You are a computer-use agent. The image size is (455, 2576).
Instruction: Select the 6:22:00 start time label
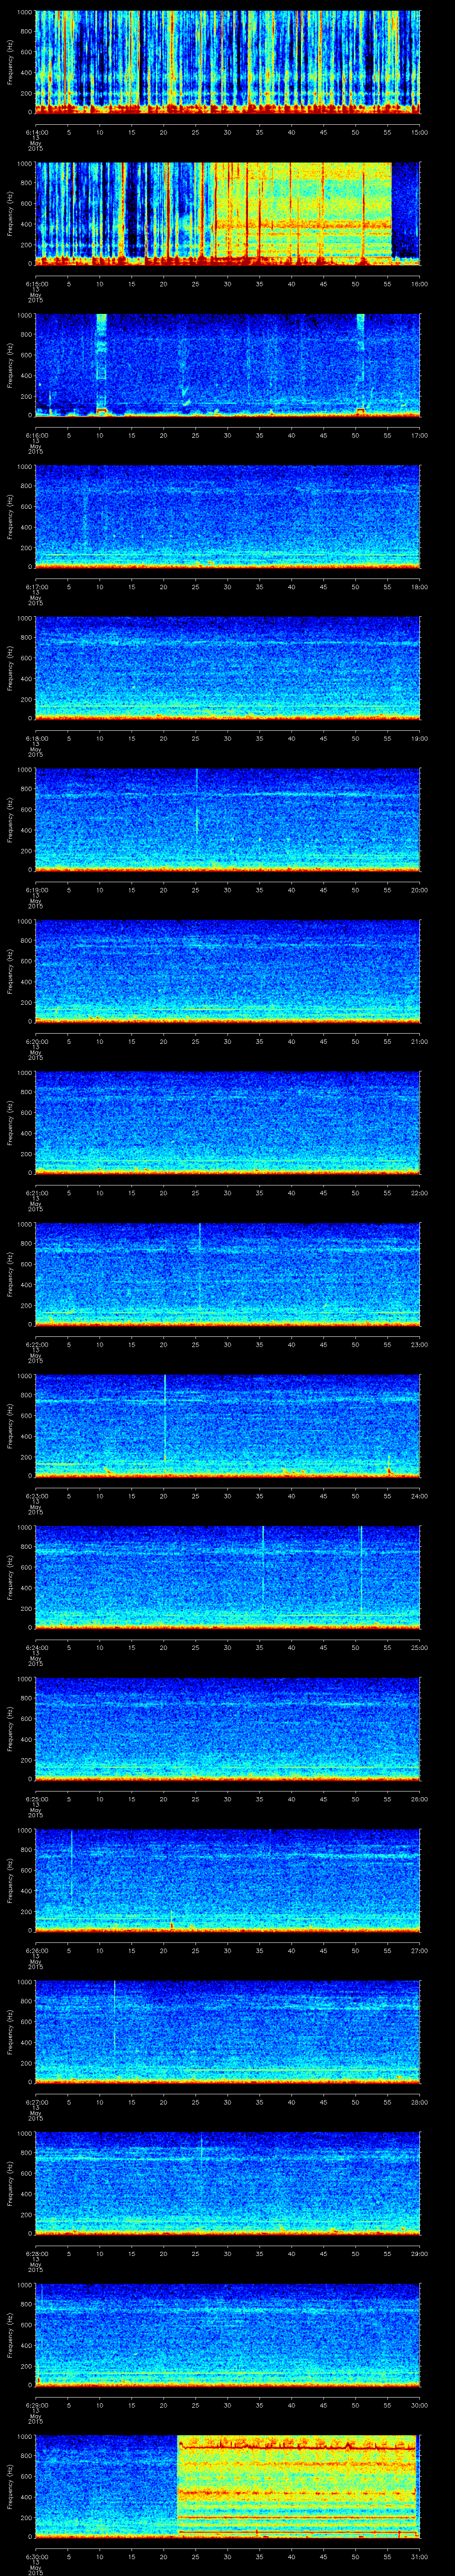click(36, 1344)
